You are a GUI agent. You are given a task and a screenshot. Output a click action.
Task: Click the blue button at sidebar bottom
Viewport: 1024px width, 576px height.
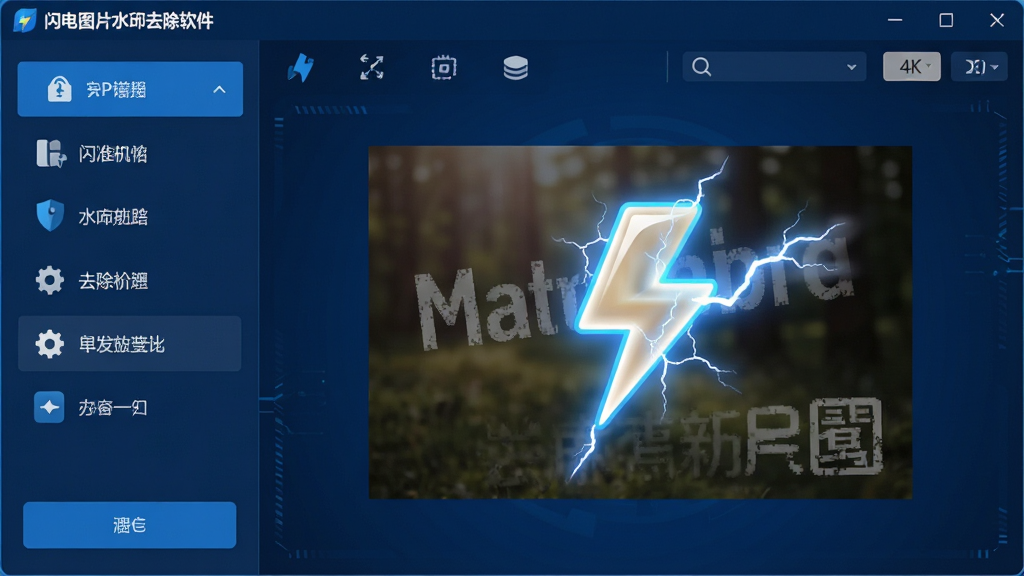pos(129,525)
